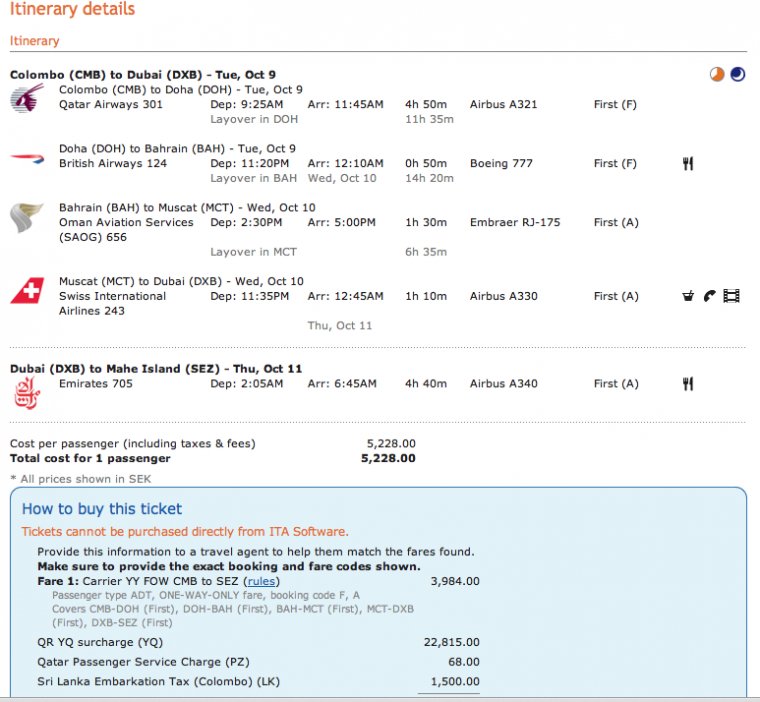Click the Oman Aviation Services logo
This screenshot has width=760, height=702.
click(26, 218)
